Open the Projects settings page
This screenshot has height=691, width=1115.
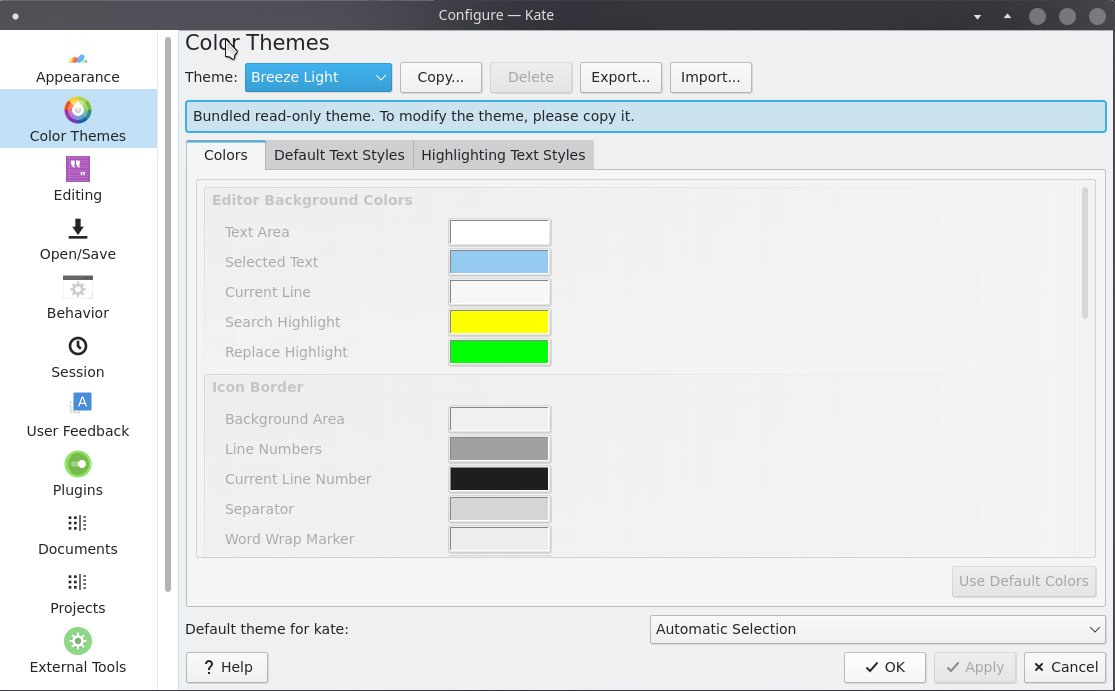(78, 593)
